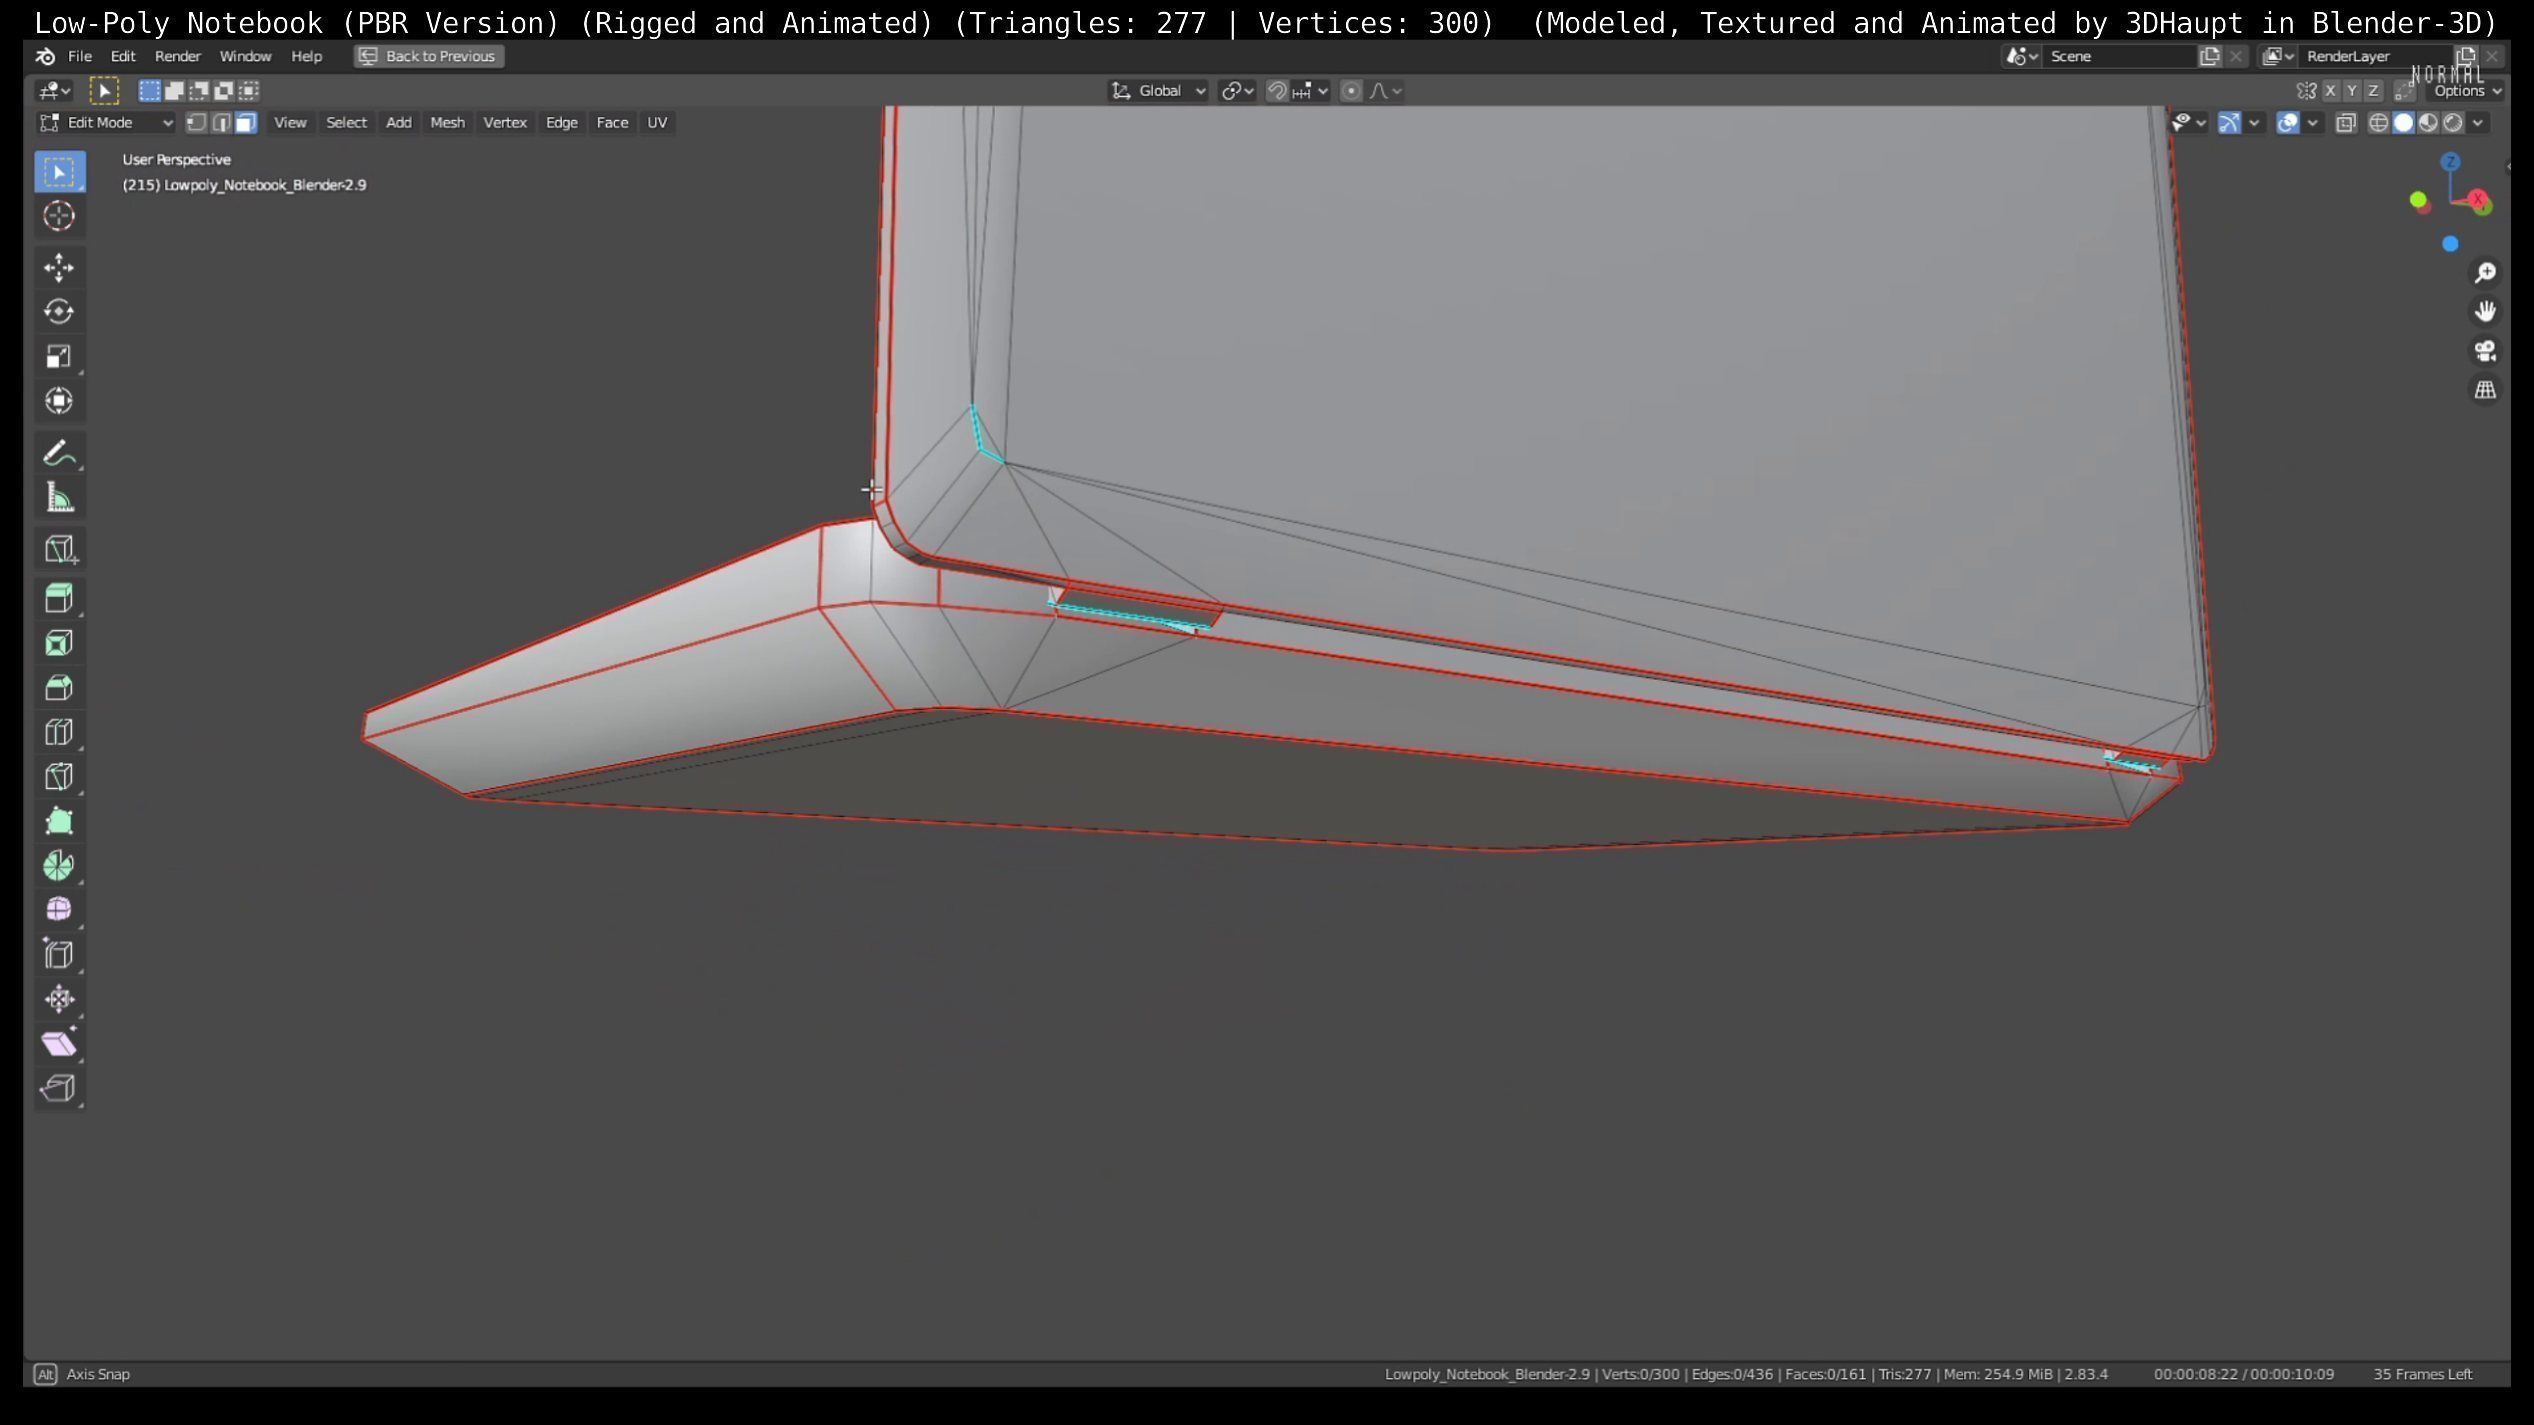2534x1425 pixels.
Task: Click the blue Z axis gizmo
Action: [x=2450, y=163]
